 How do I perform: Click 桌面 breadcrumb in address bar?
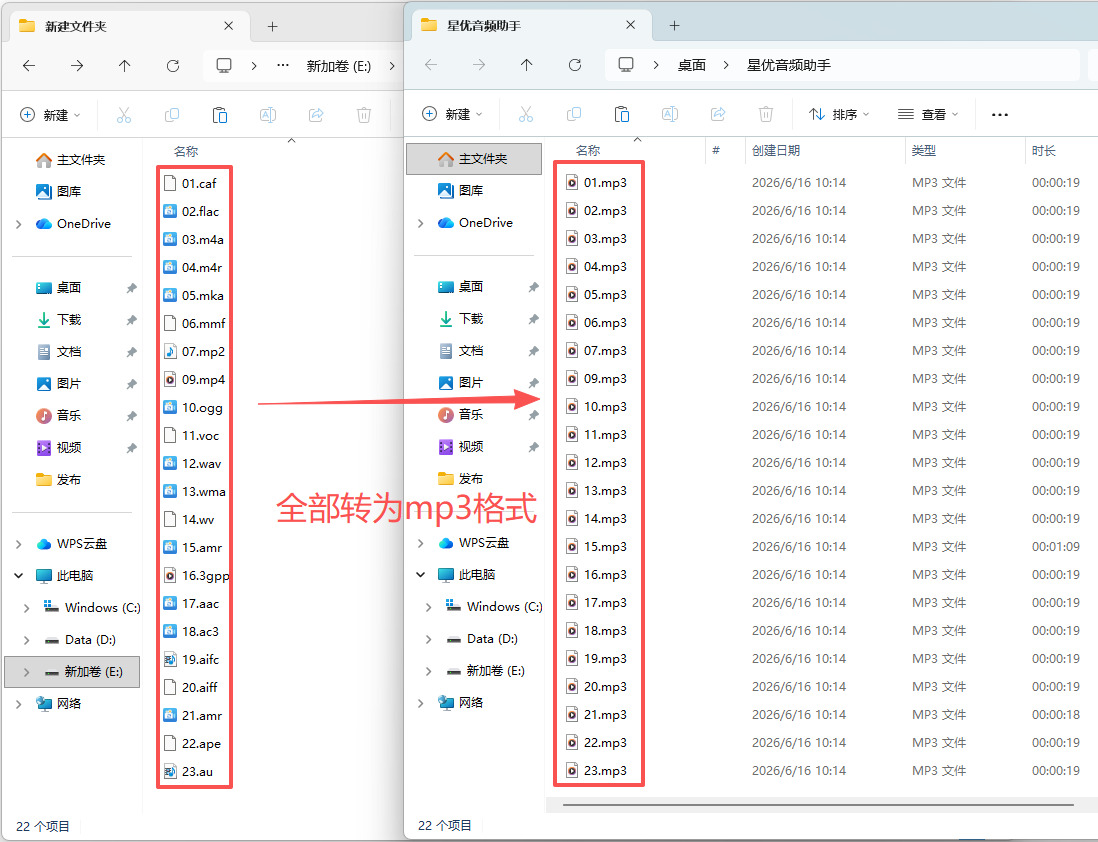point(691,65)
